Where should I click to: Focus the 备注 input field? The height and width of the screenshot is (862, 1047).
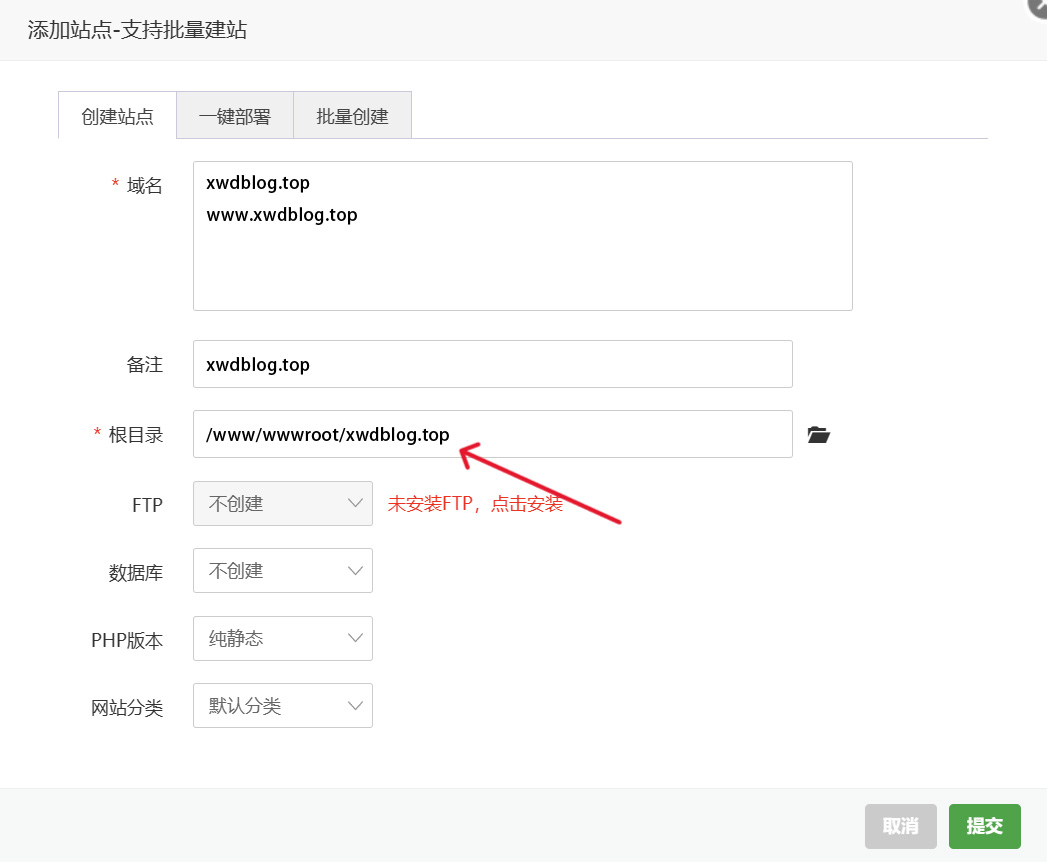pyautogui.click(x=492, y=364)
